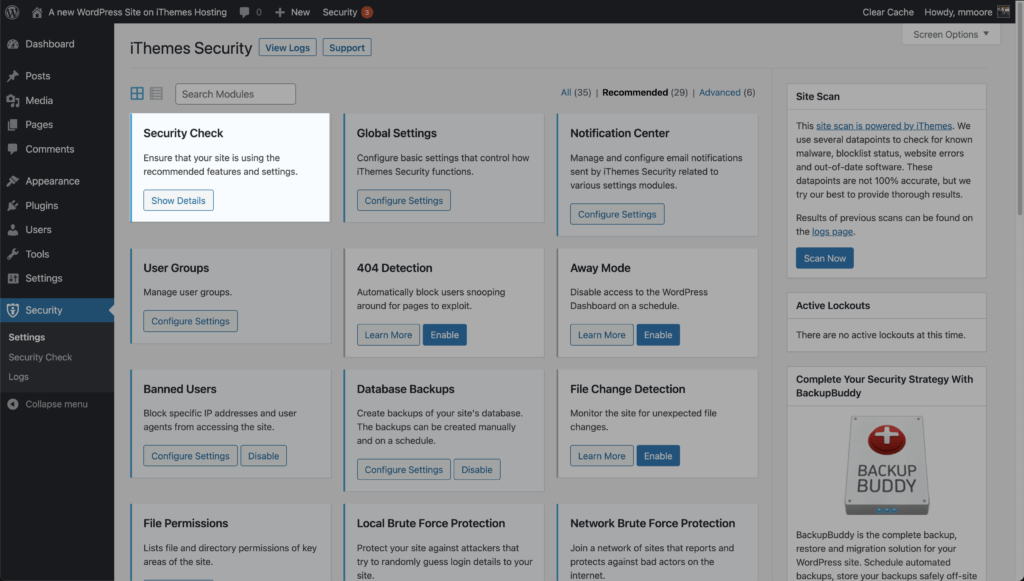Click the Users person icon

[x=12, y=230]
